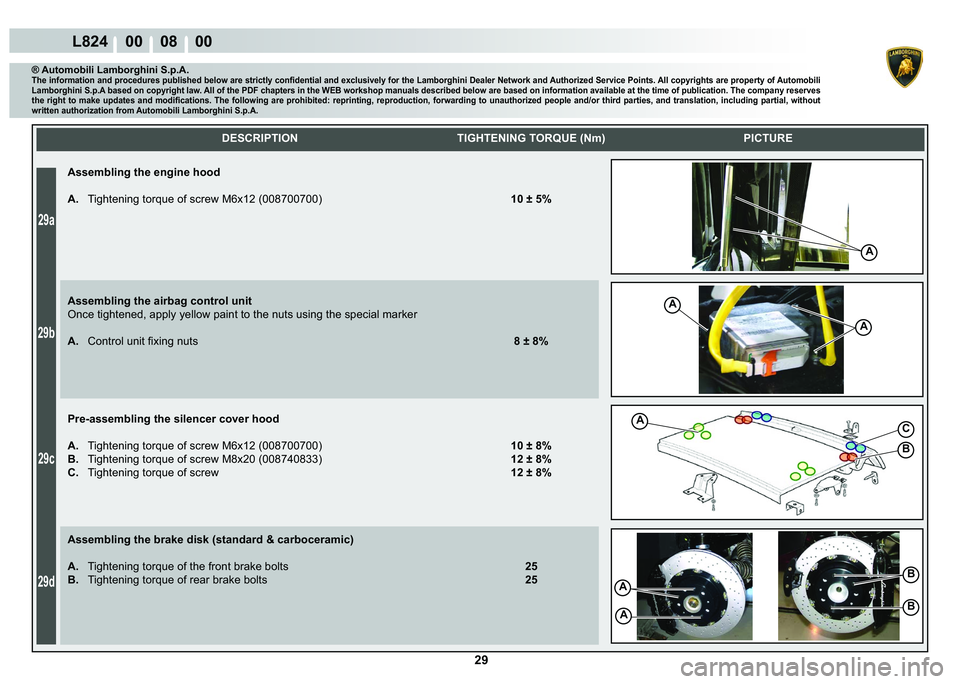Screen dimensions: 960x684
Task: Click the DESCRIPTION column header
Action: click(x=260, y=138)
